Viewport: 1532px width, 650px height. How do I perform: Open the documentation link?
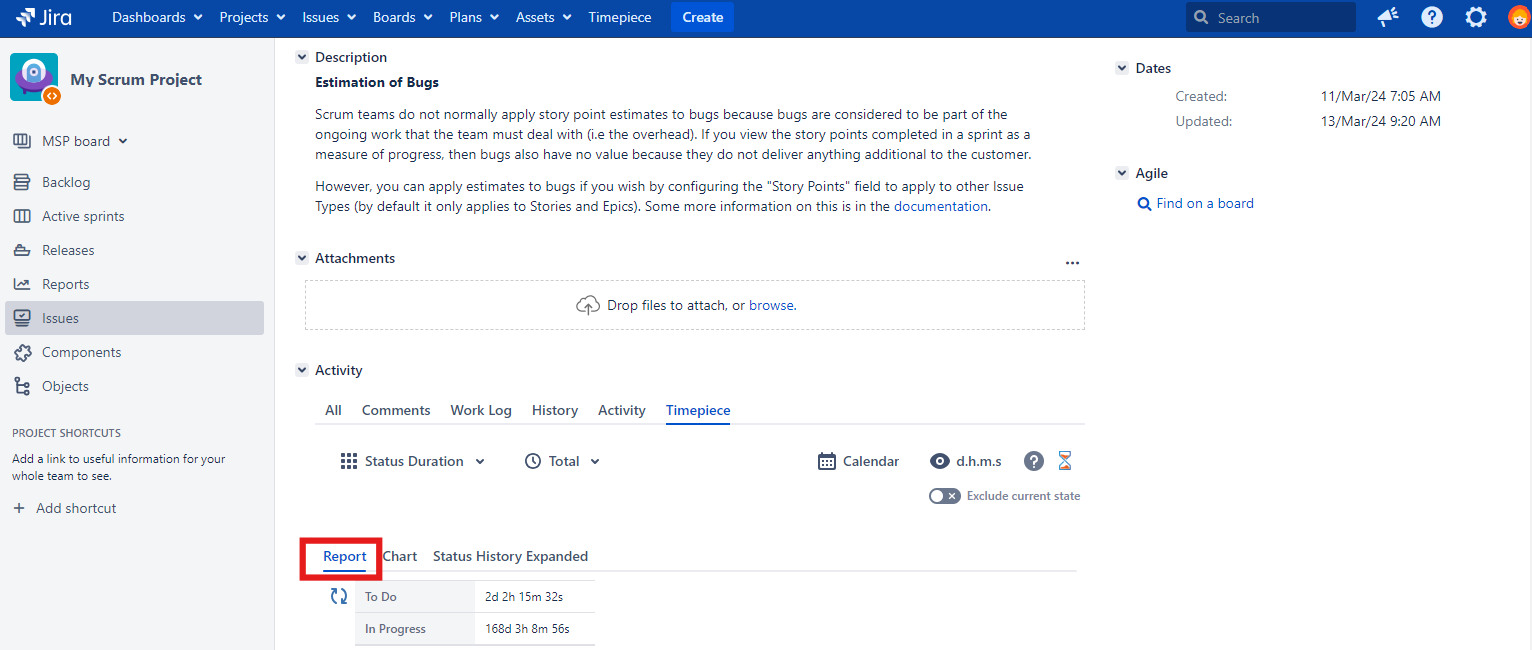[940, 206]
